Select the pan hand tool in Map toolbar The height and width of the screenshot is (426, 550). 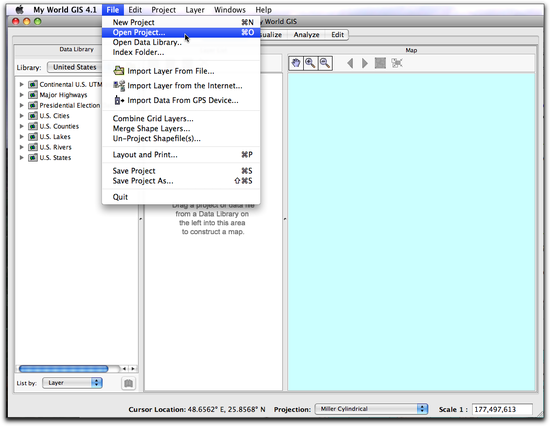pos(296,63)
